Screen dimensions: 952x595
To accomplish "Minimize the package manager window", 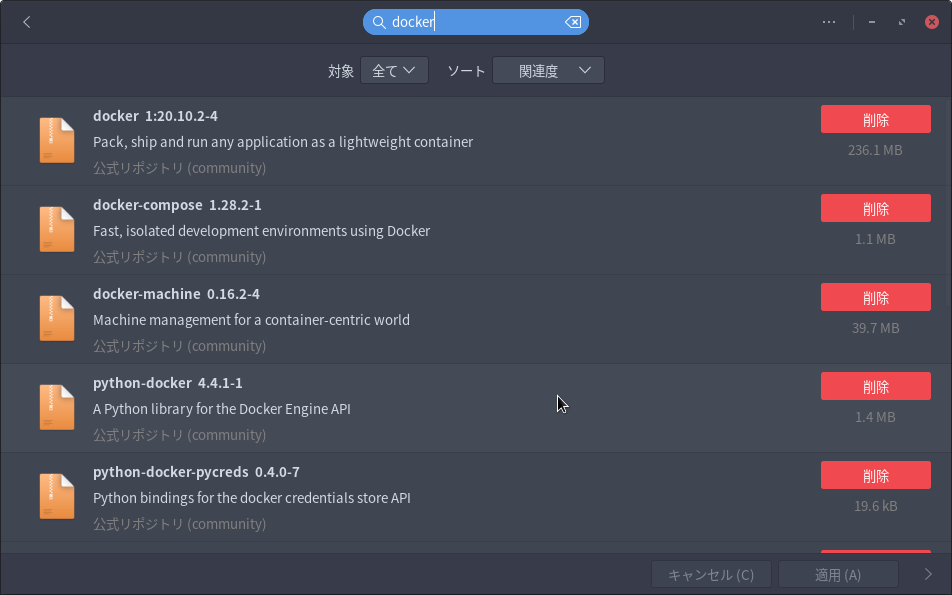I will [x=872, y=22].
